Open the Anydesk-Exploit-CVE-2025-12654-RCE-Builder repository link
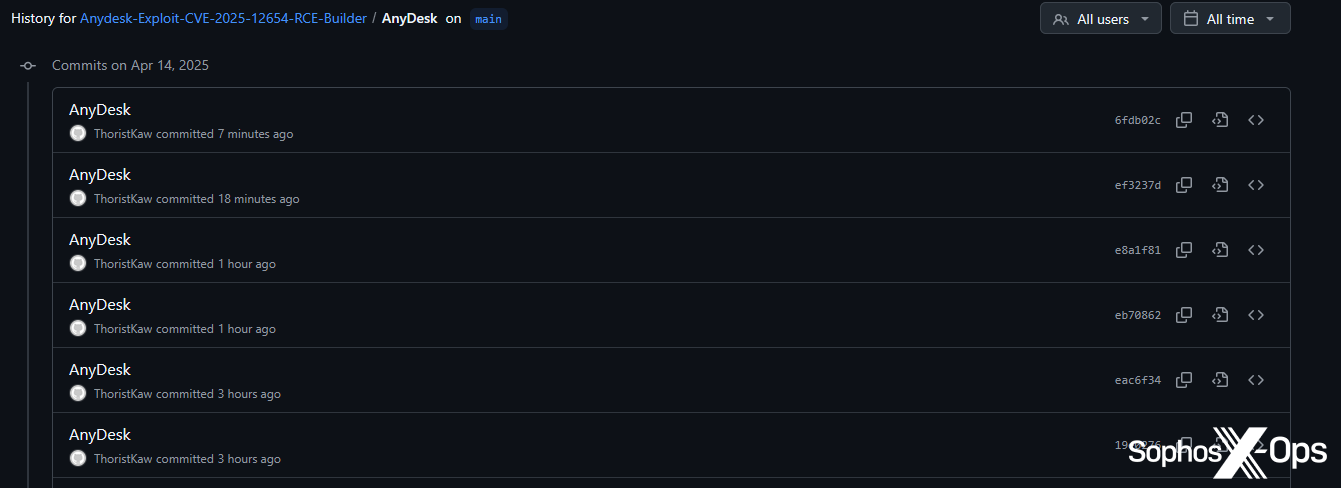Image resolution: width=1341 pixels, height=488 pixels. [223, 19]
